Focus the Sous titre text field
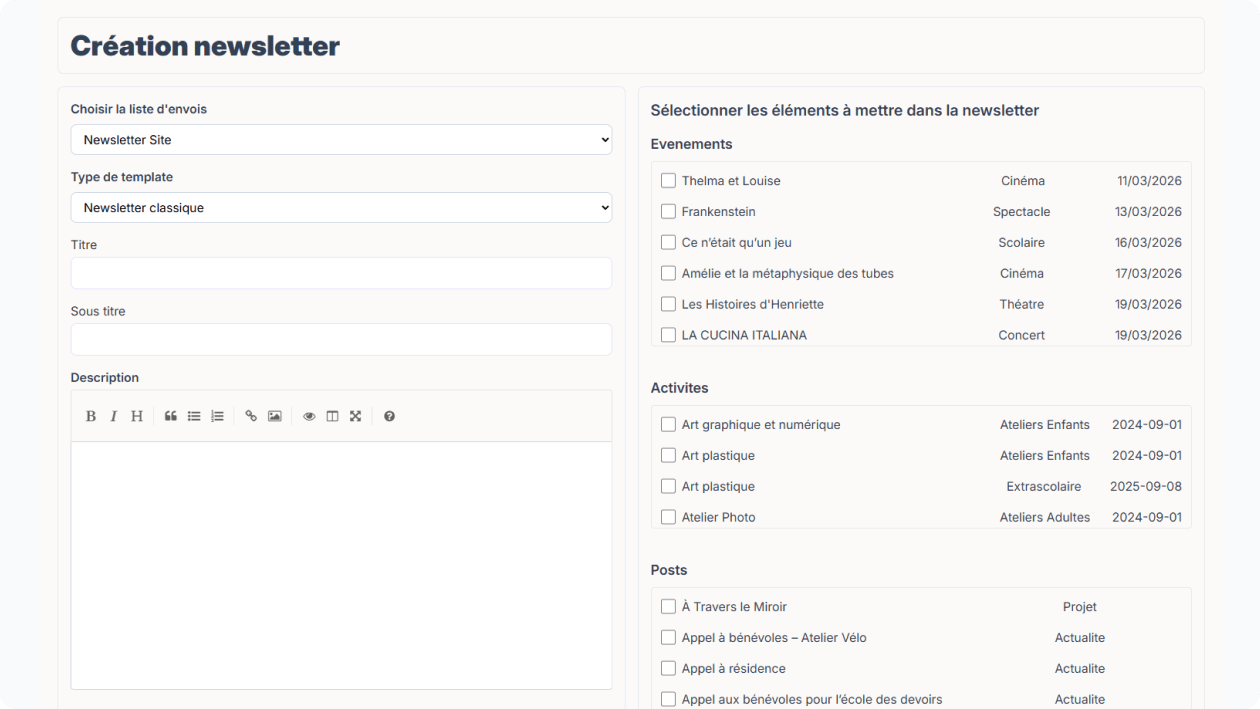Image resolution: width=1260 pixels, height=709 pixels. click(x=341, y=340)
